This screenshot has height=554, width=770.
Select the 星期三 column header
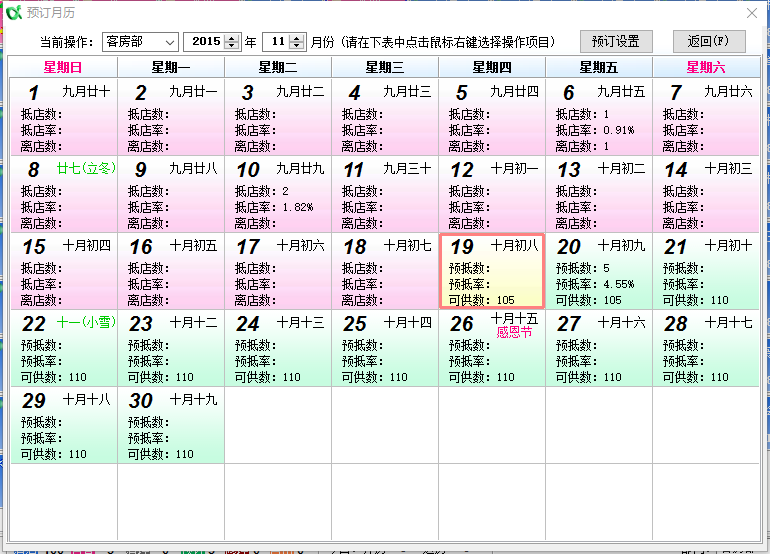coord(385,67)
